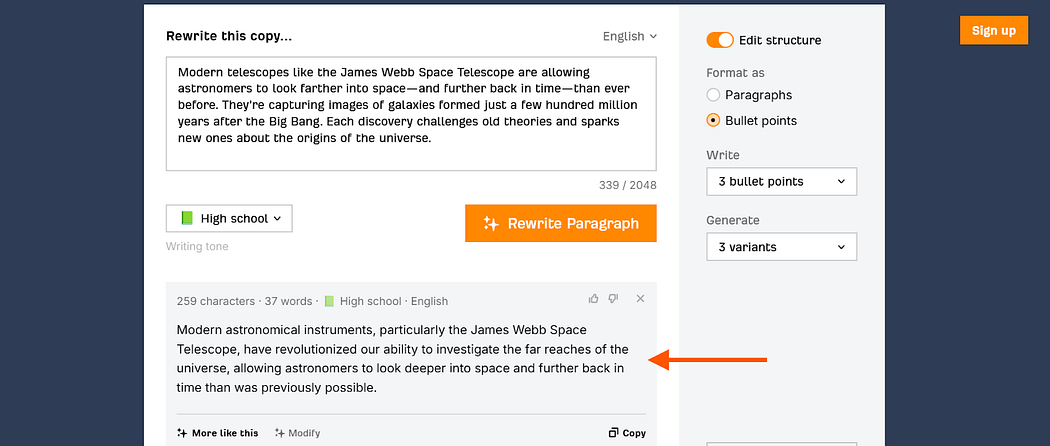Select the Paragraphs radio option
The image size is (1050, 446).
tap(713, 95)
